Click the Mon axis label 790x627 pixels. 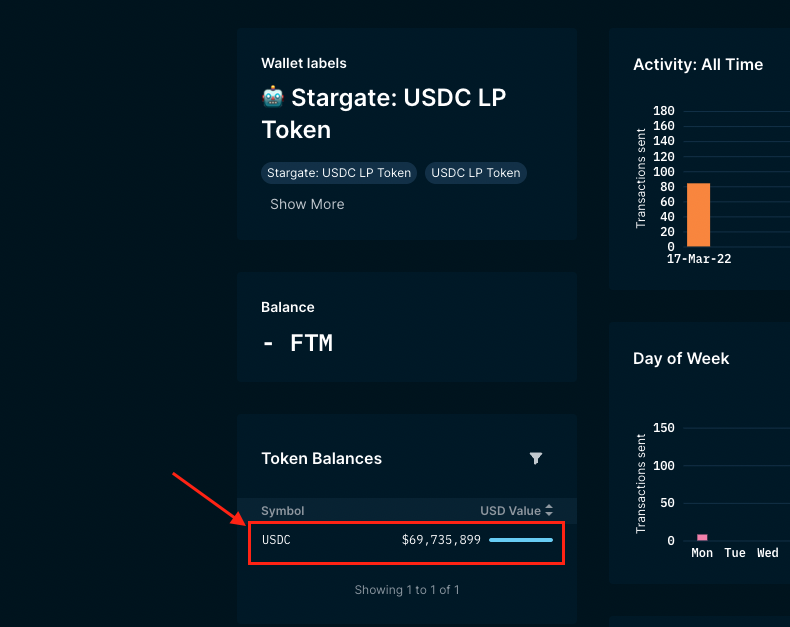(702, 553)
